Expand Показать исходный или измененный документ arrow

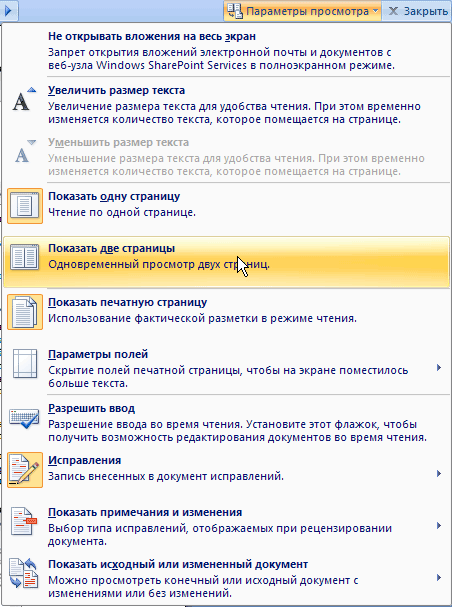click(x=439, y=578)
